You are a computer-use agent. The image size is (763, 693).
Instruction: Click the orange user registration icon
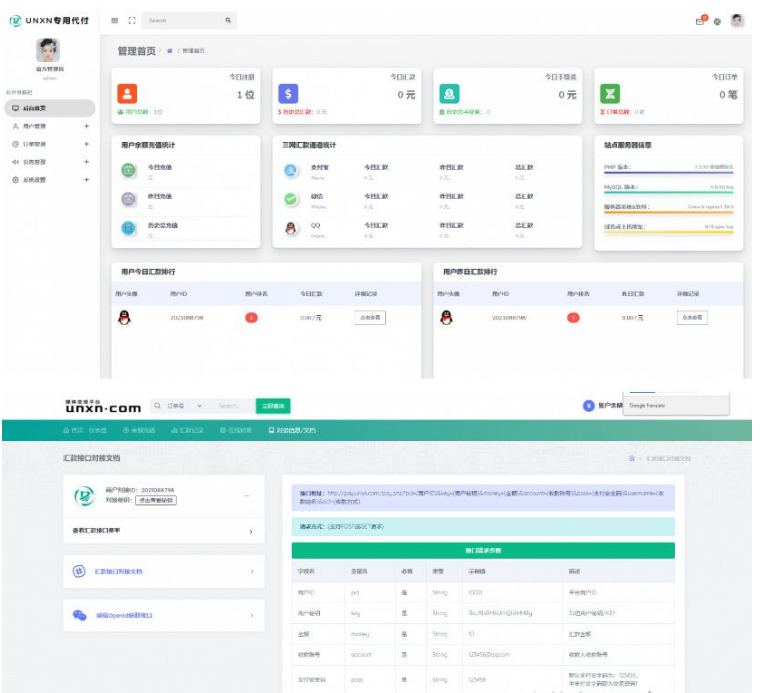pyautogui.click(x=127, y=93)
